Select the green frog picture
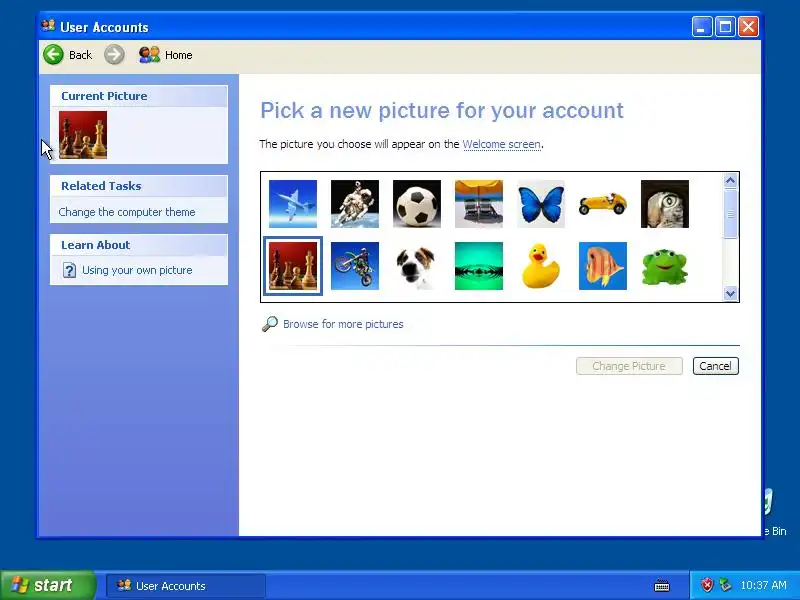 point(665,266)
